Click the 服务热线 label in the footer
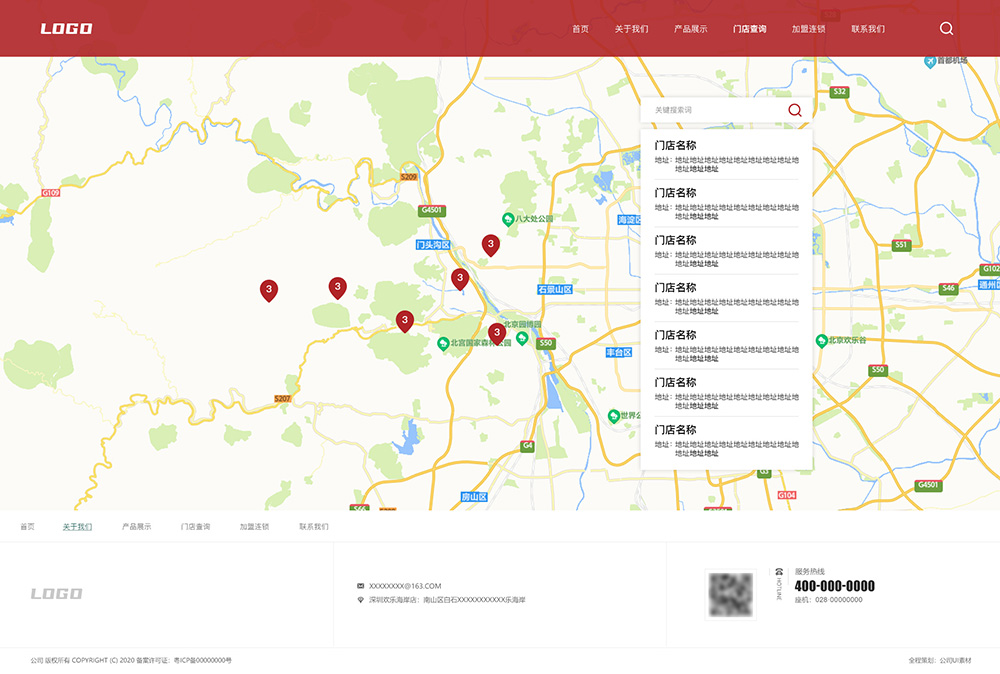Viewport: 1000px width, 674px height. tap(809, 571)
